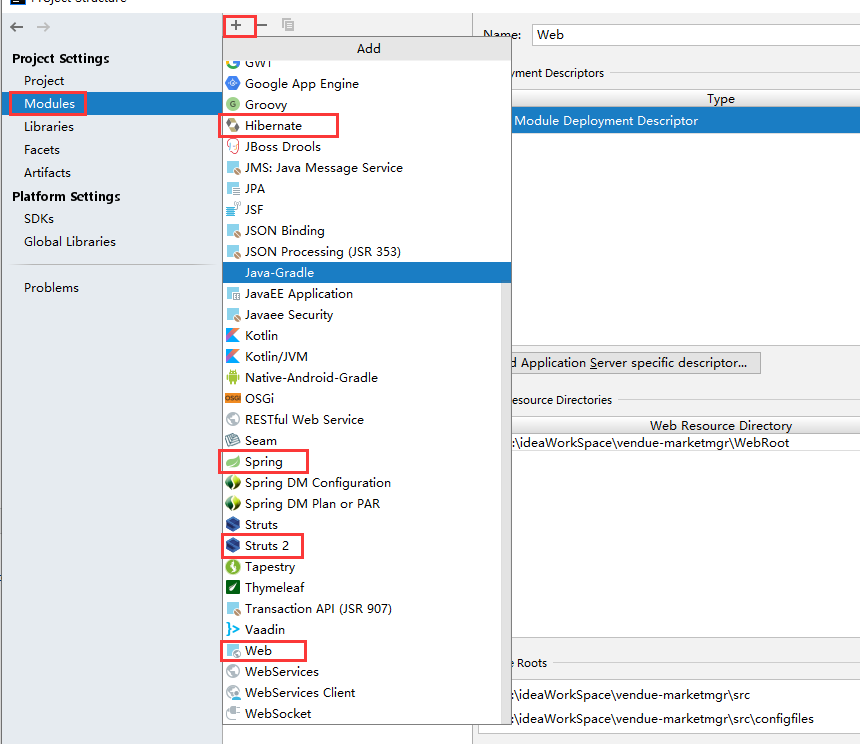Choose the WebServices entry

(x=362, y=672)
